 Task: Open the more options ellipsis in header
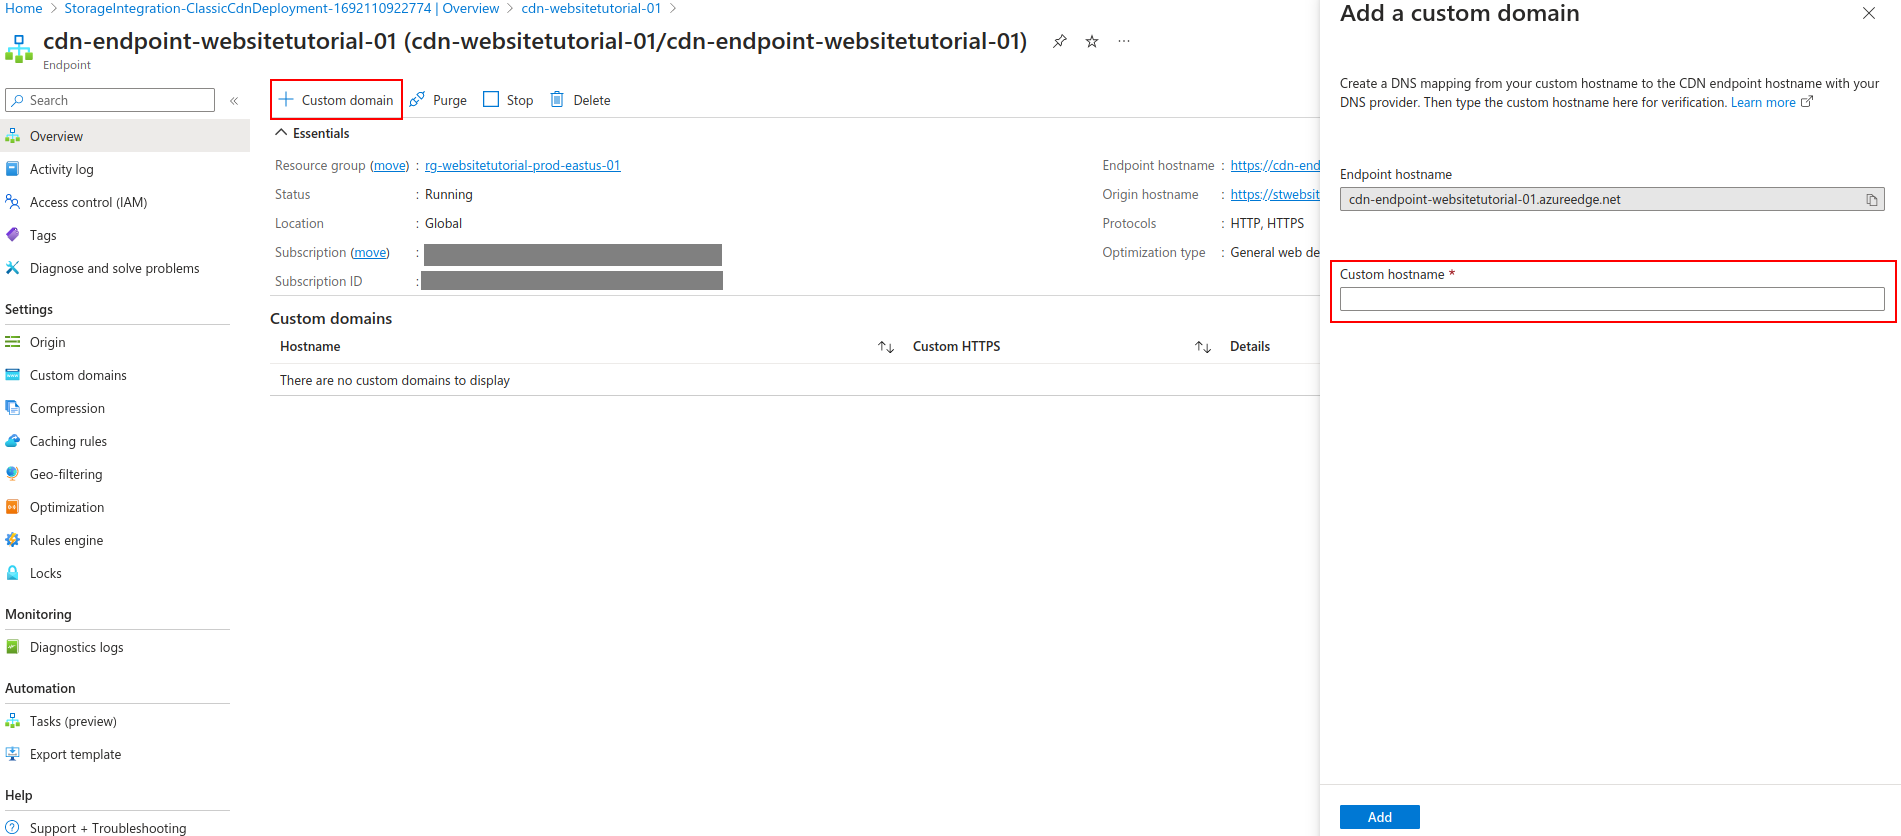(x=1124, y=41)
